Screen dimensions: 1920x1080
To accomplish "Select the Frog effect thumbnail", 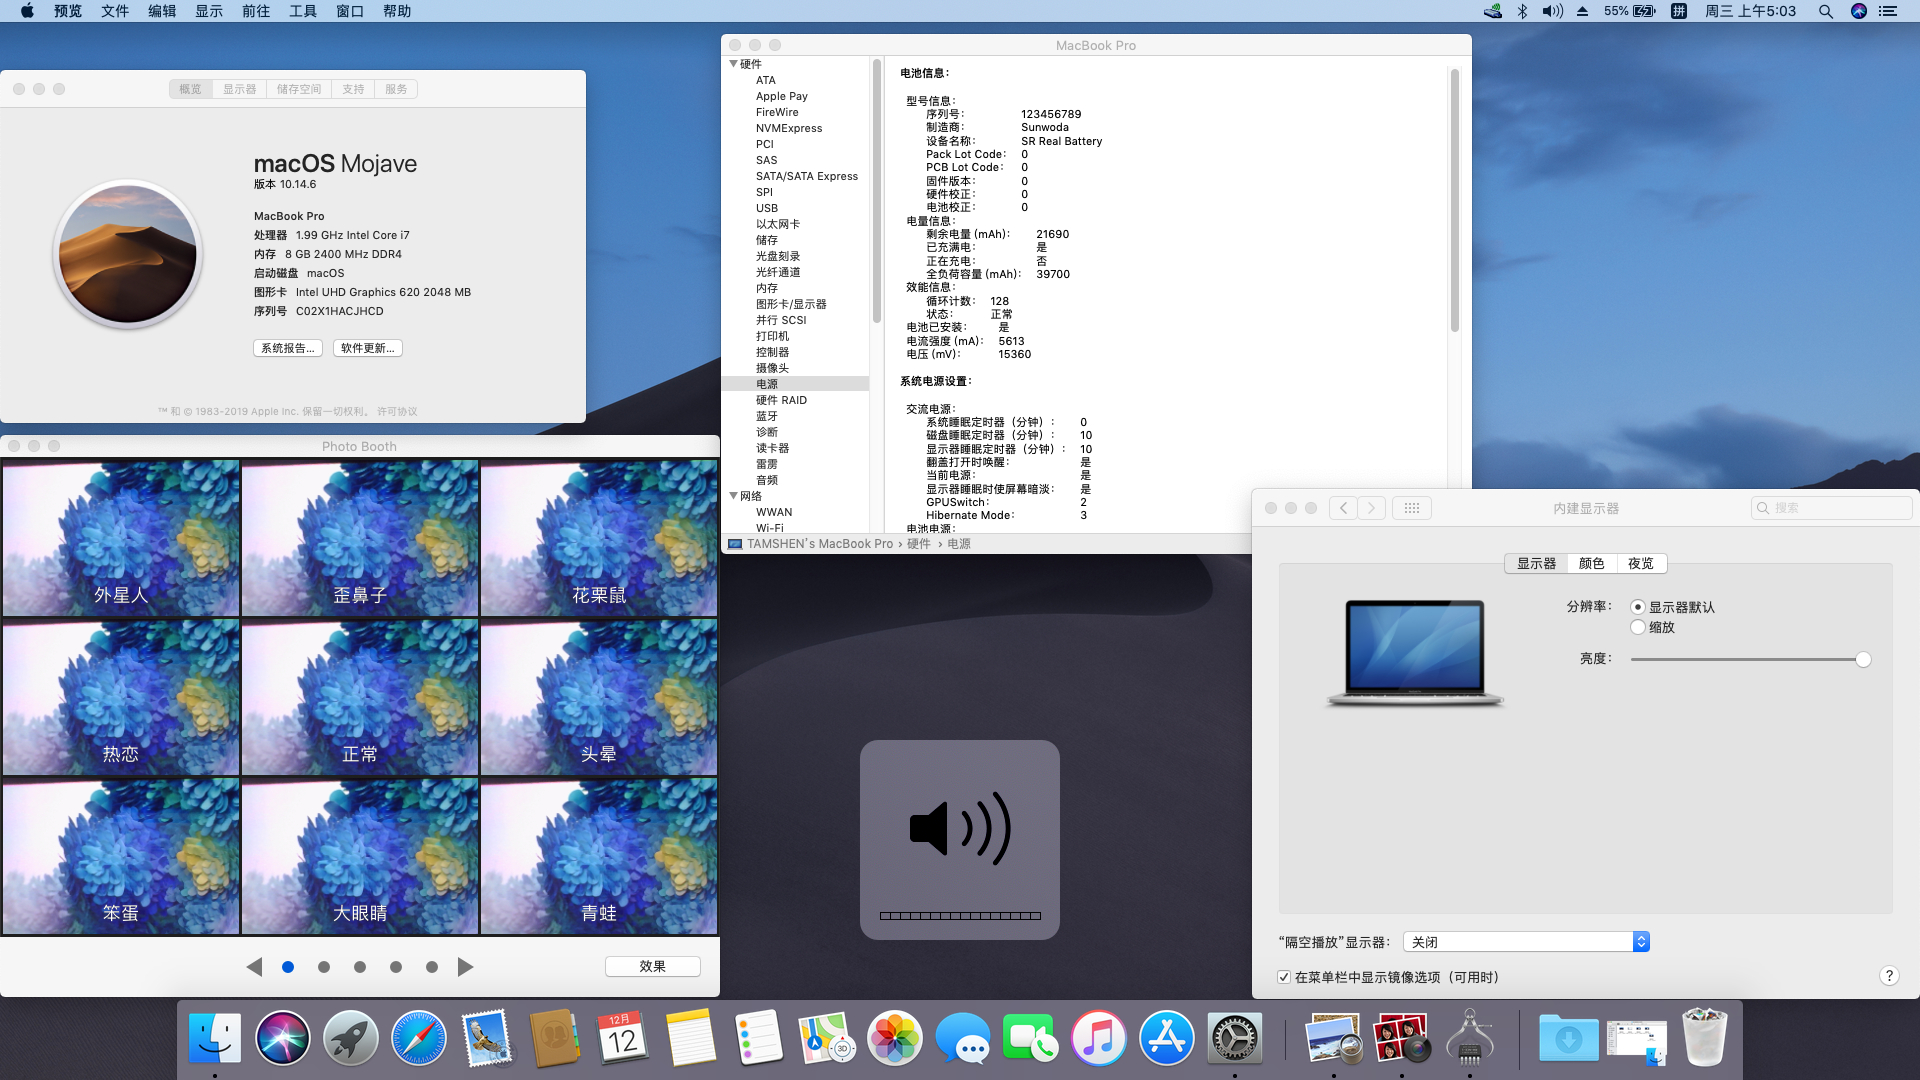I will click(x=599, y=856).
